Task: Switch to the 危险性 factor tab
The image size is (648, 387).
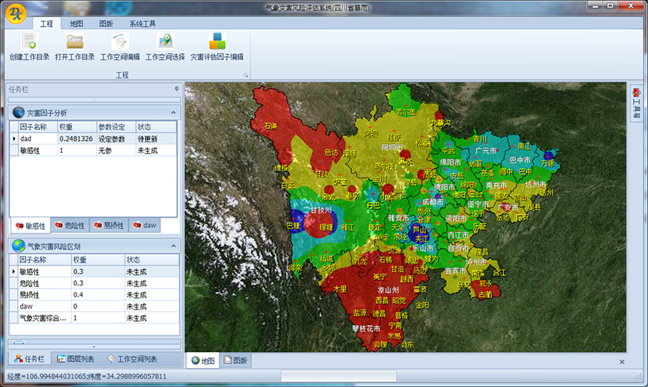Action: coord(70,225)
